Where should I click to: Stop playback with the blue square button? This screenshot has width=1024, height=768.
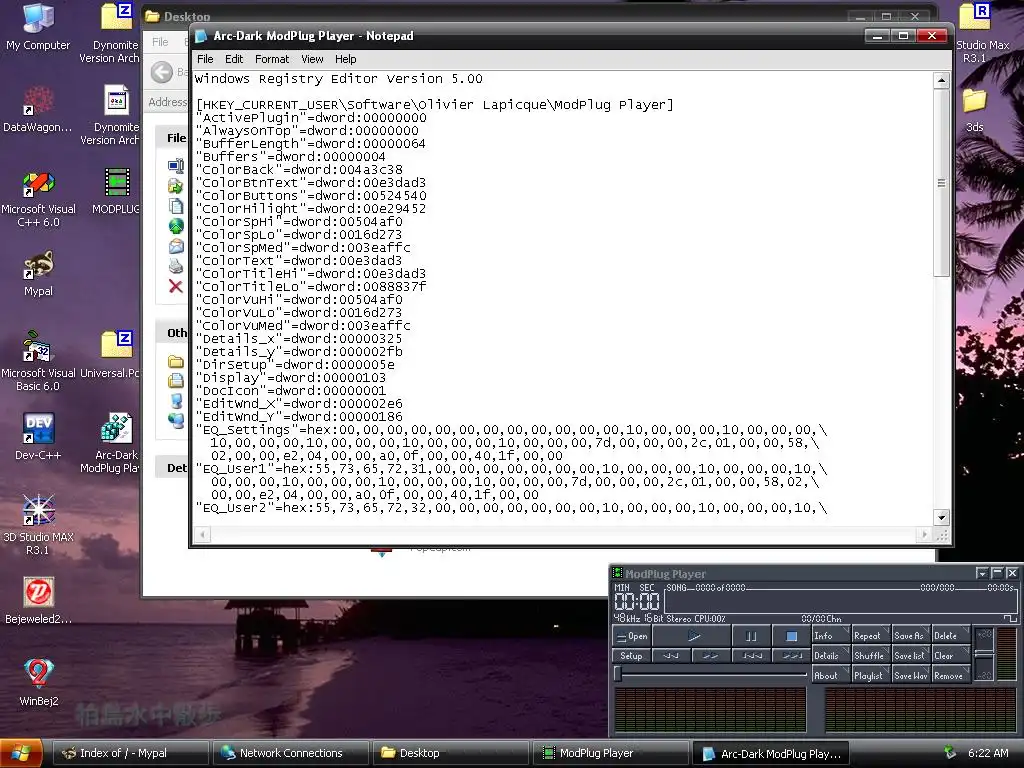tap(791, 635)
